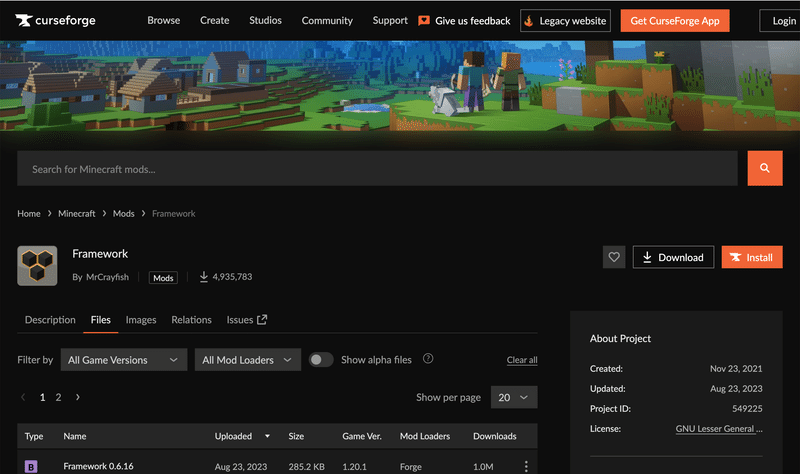Open the Support menu
The width and height of the screenshot is (800, 474).
pos(390,20)
